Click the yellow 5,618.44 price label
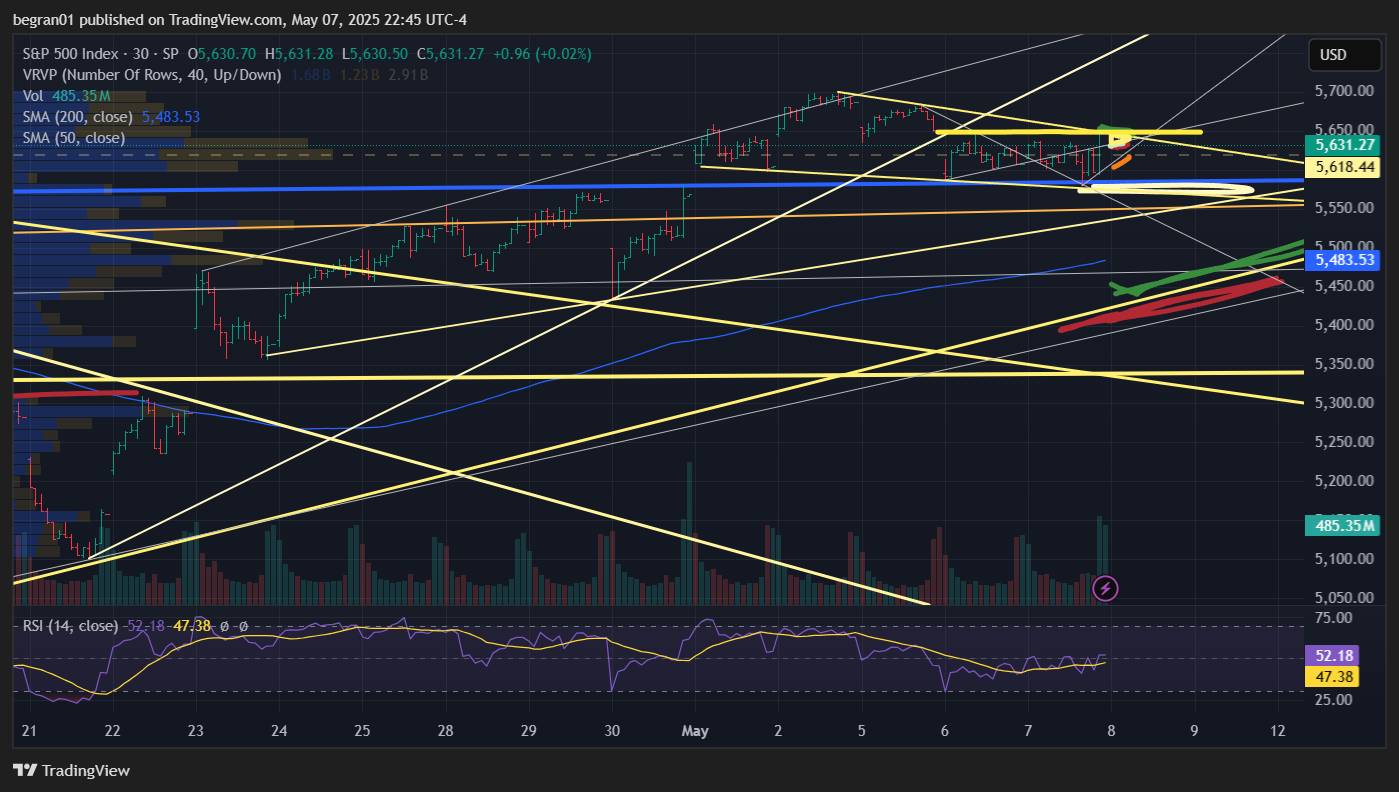Image resolution: width=1399 pixels, height=792 pixels. click(x=1344, y=167)
